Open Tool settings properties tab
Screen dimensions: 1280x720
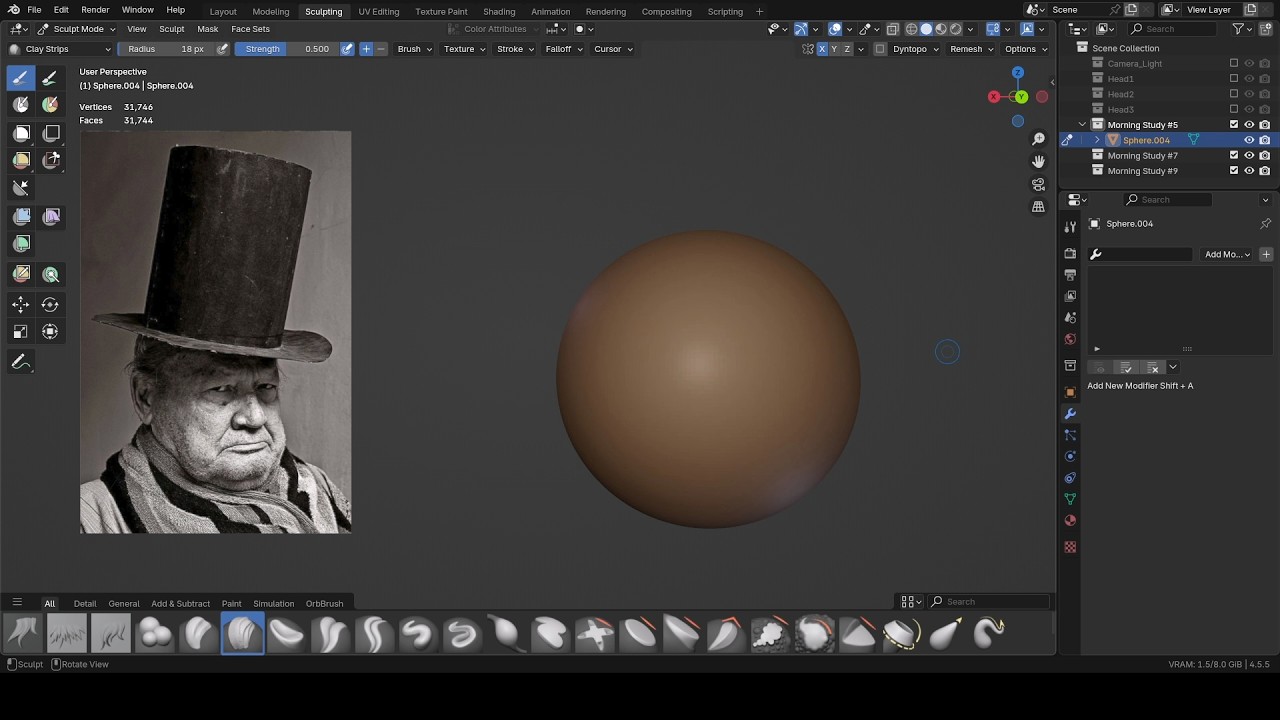click(x=1070, y=227)
